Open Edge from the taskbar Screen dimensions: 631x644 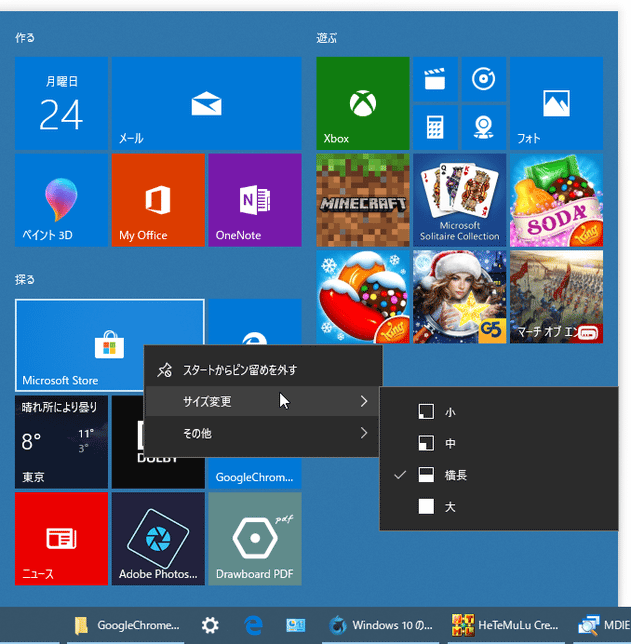[253, 625]
